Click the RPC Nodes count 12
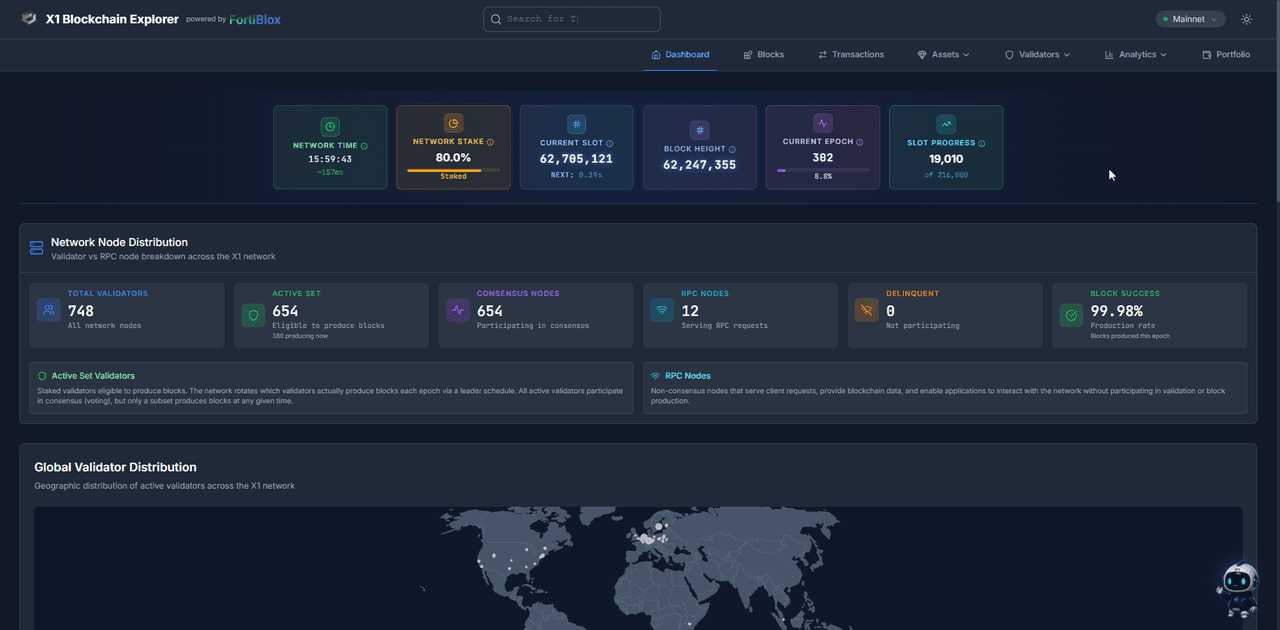Screen dimensions: 1280x630 click(690, 311)
